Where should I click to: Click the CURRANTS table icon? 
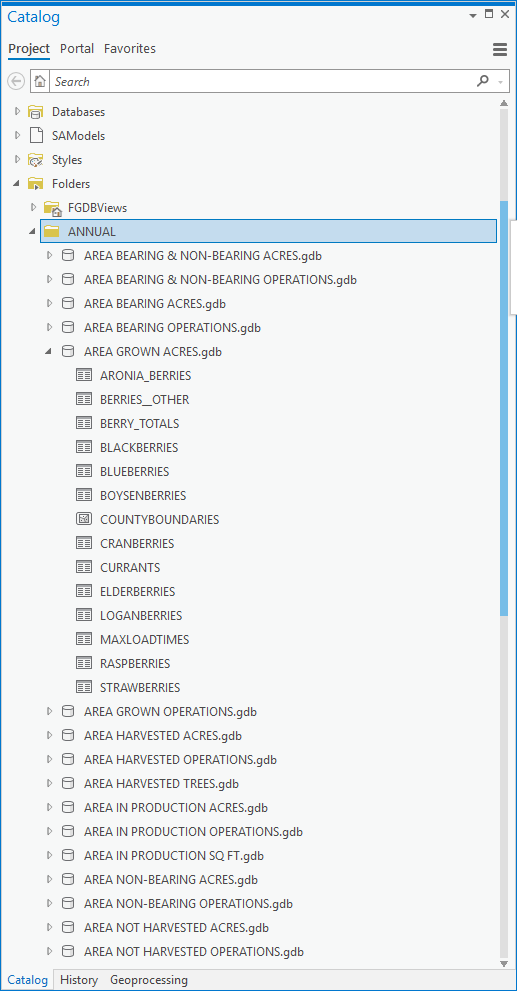tap(83, 568)
